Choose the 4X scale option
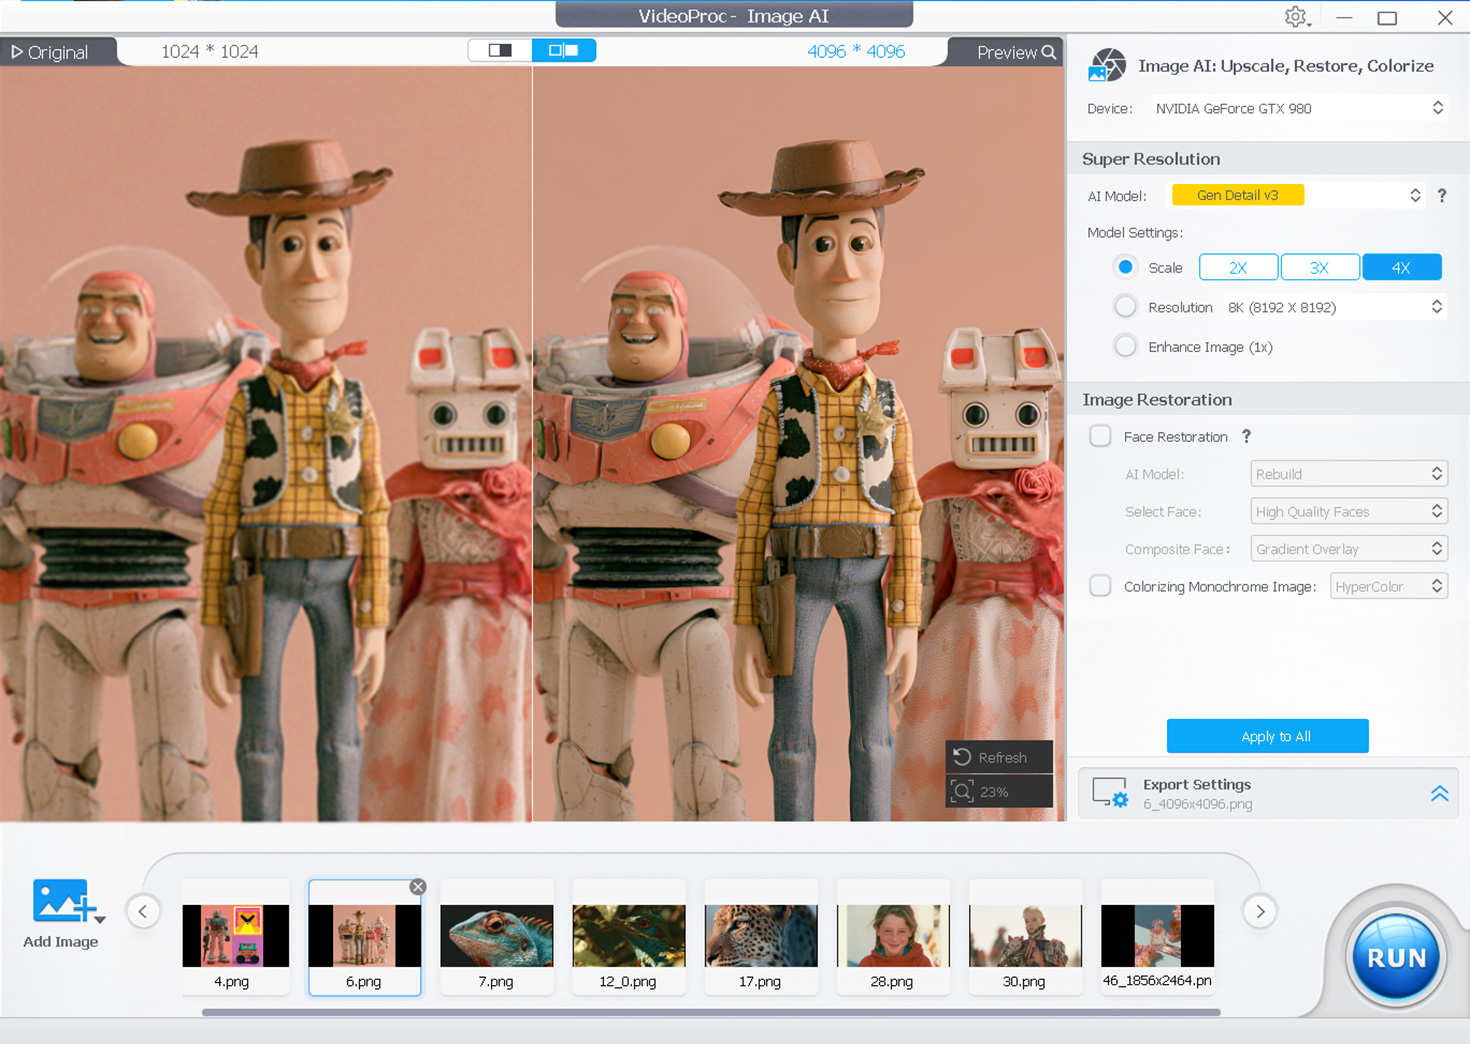 click(x=1402, y=267)
